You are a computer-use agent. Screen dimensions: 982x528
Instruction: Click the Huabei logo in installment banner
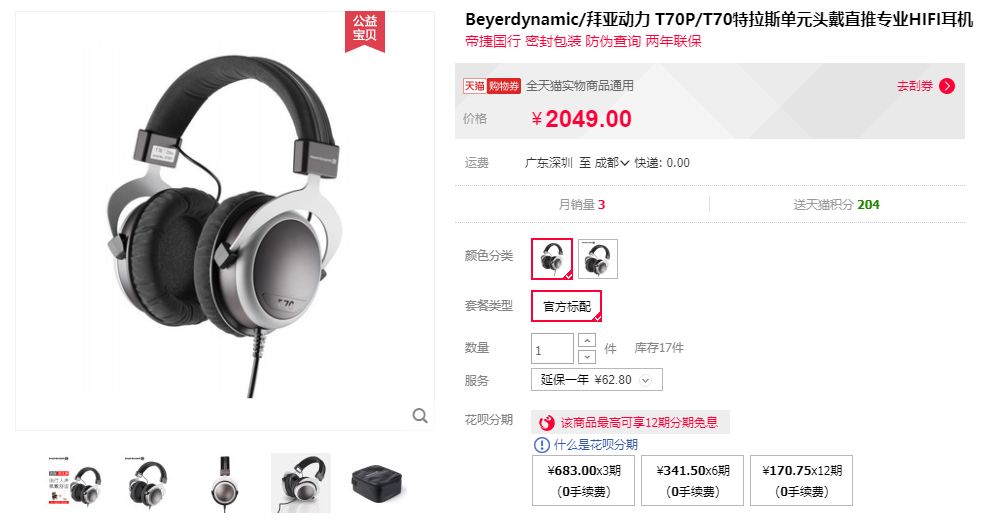(547, 423)
